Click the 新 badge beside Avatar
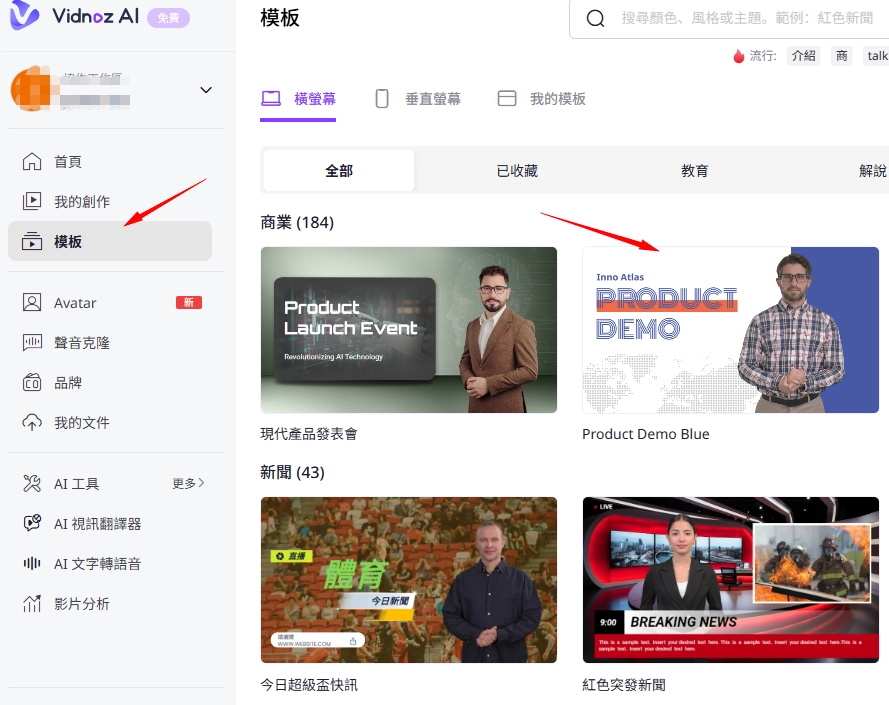 [x=189, y=302]
